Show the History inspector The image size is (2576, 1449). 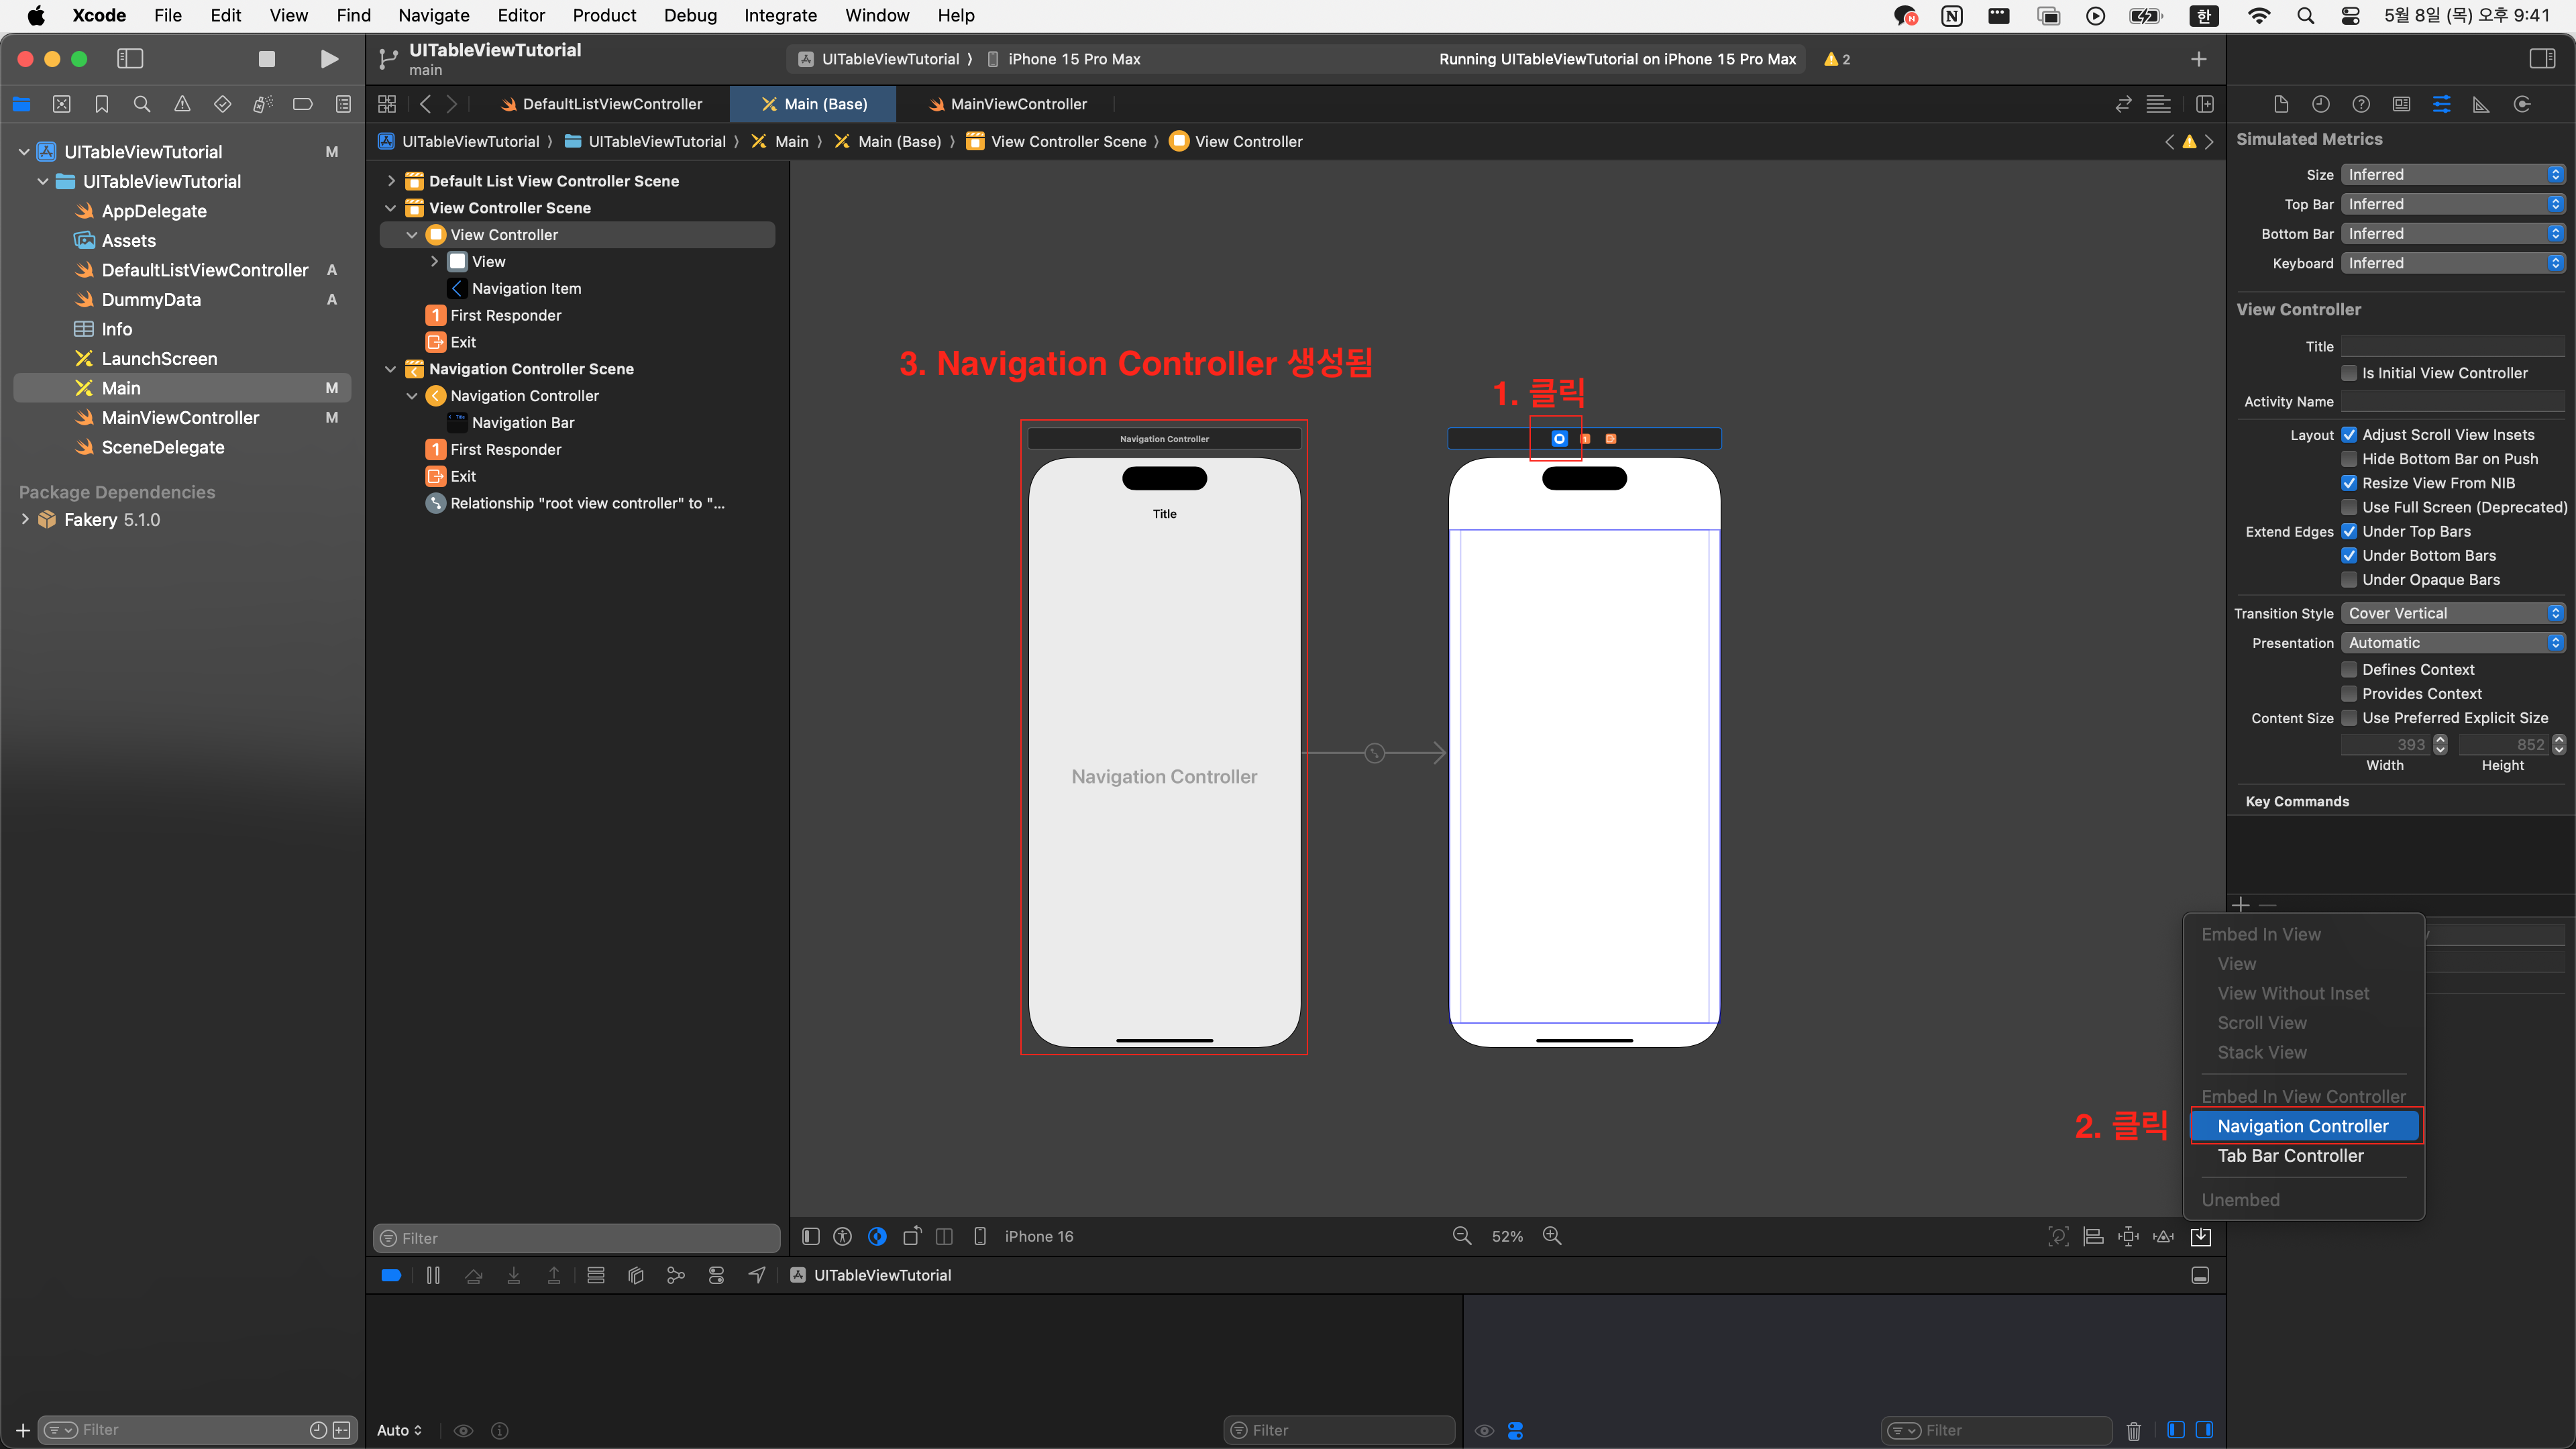pos(2321,104)
